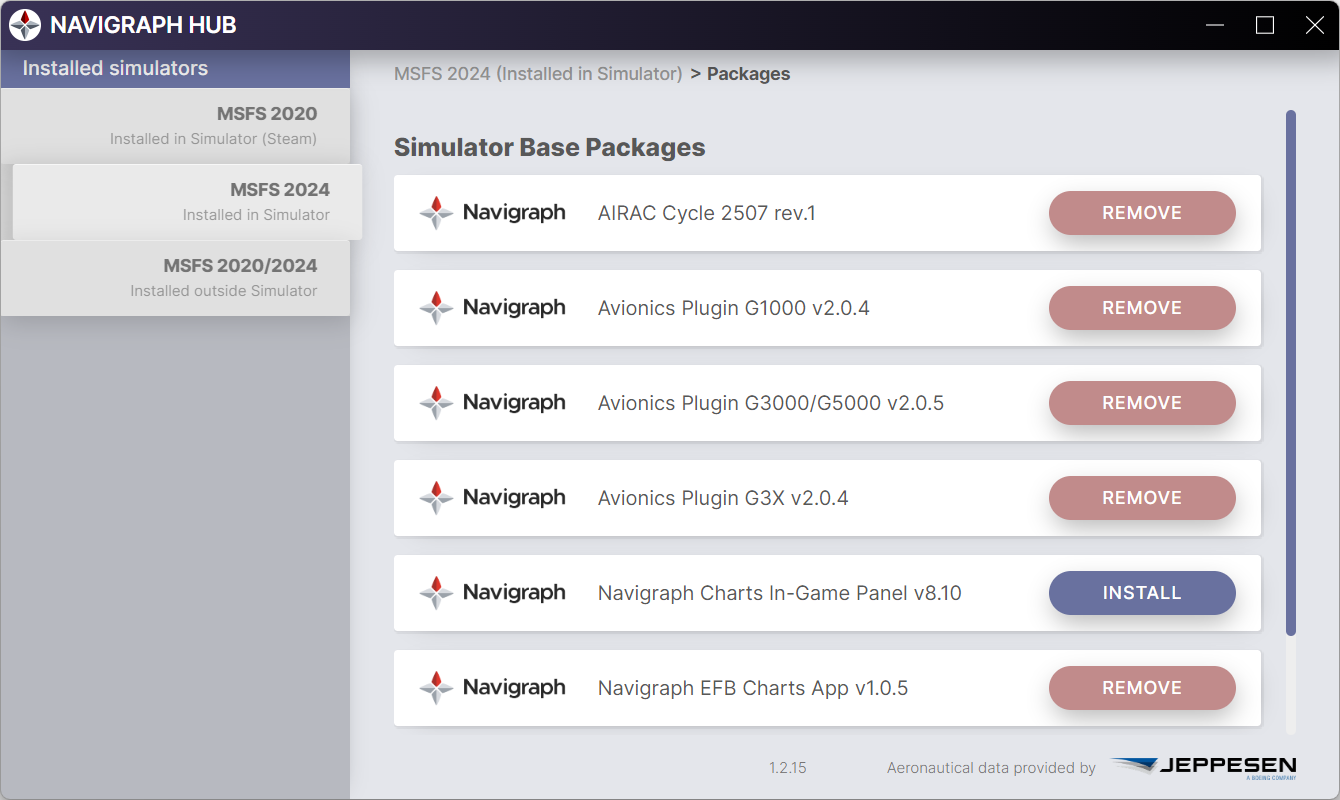Click the 'AIRAC Cycle 2507 rev.1' label
Screen dimensions: 1340x800
[707, 213]
